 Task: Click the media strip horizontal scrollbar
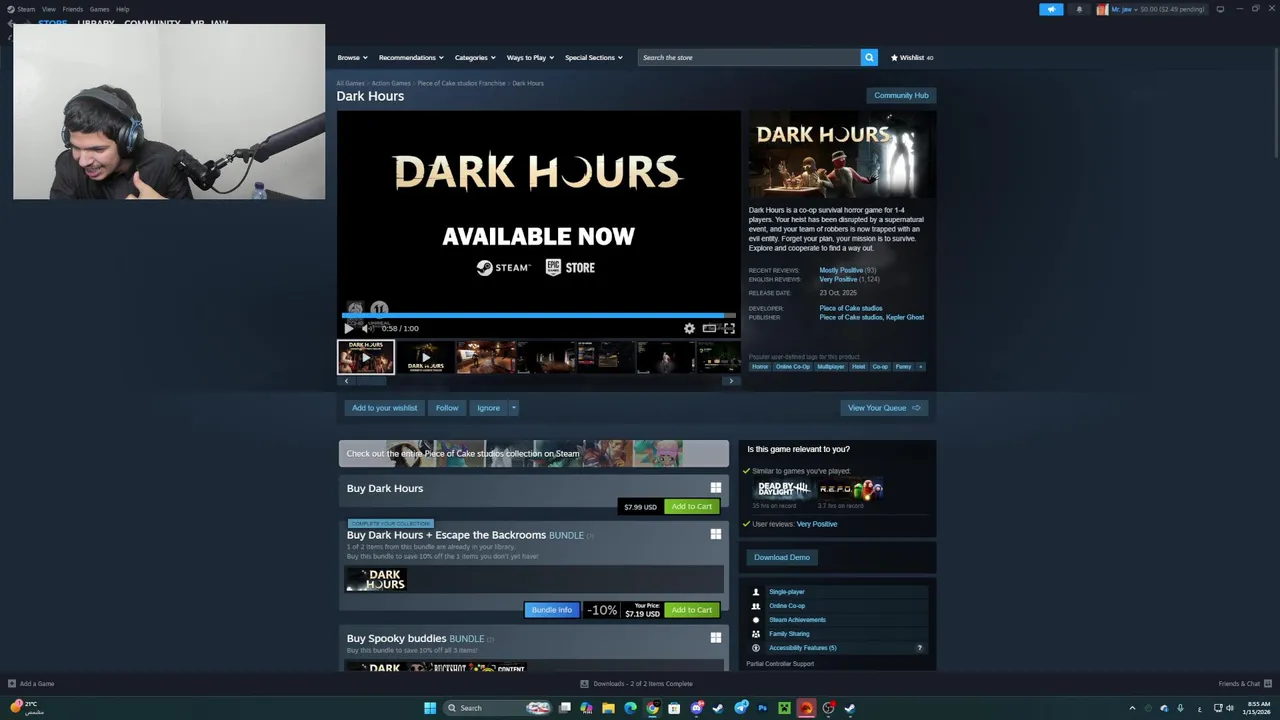[539, 381]
